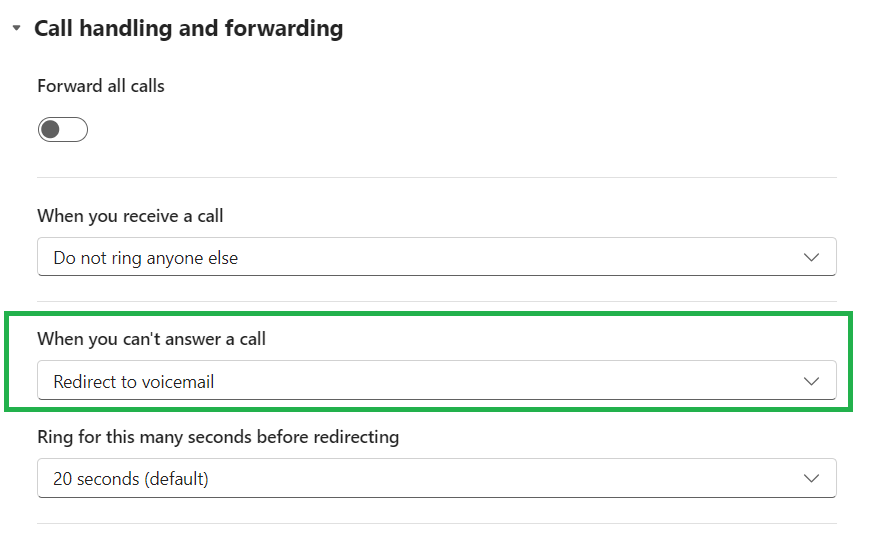This screenshot has height=534, width=870.
Task: Enable the Forward all calls switch
Action: pyautogui.click(x=63, y=129)
